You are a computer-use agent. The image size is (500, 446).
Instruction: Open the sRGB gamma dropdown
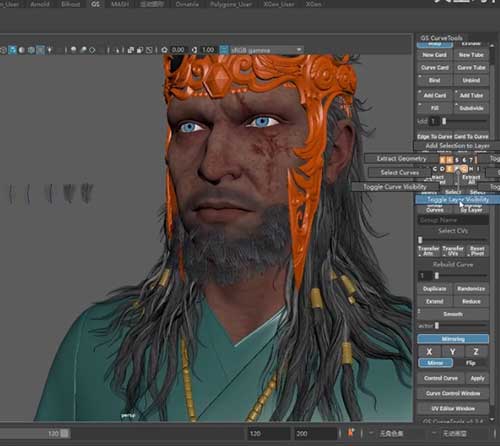click(x=266, y=50)
